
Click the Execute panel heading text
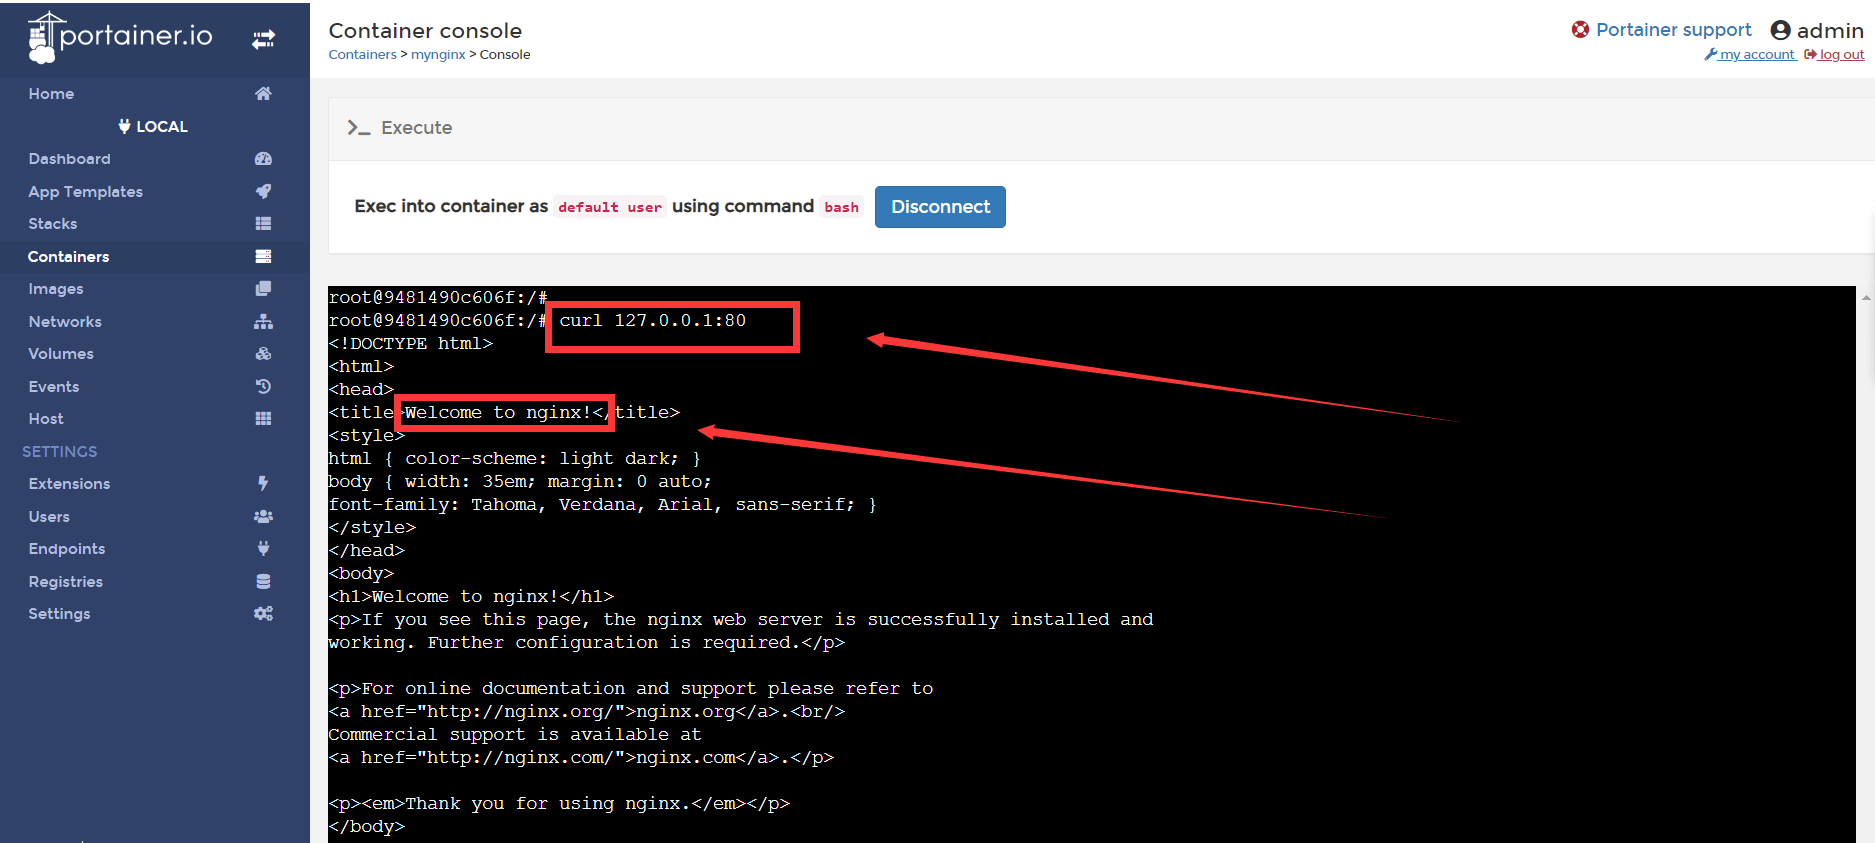tap(416, 127)
